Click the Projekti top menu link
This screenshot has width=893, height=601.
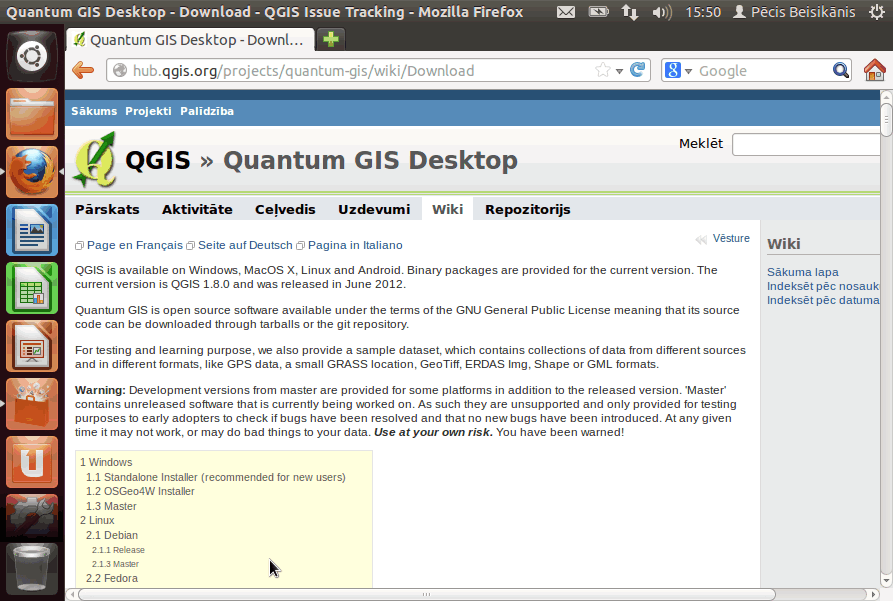148,111
